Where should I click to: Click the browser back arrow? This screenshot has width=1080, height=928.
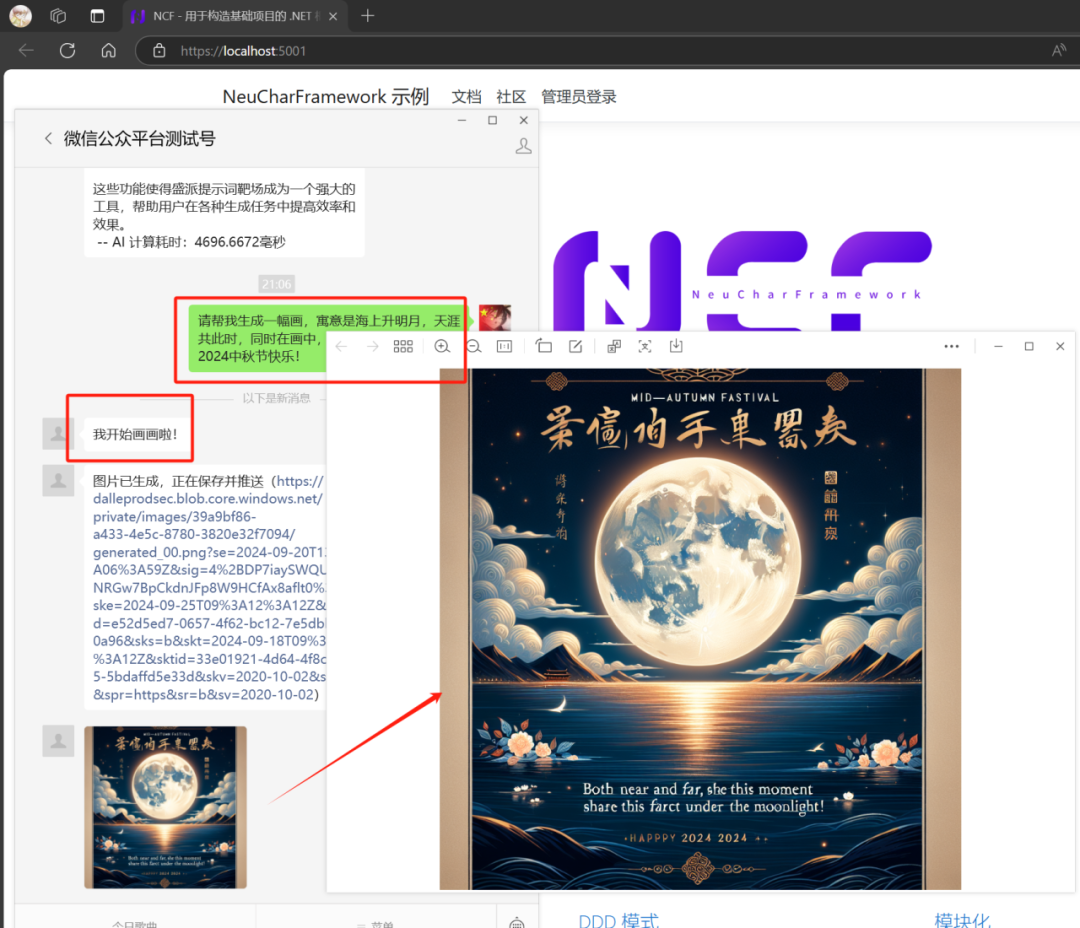tap(26, 50)
